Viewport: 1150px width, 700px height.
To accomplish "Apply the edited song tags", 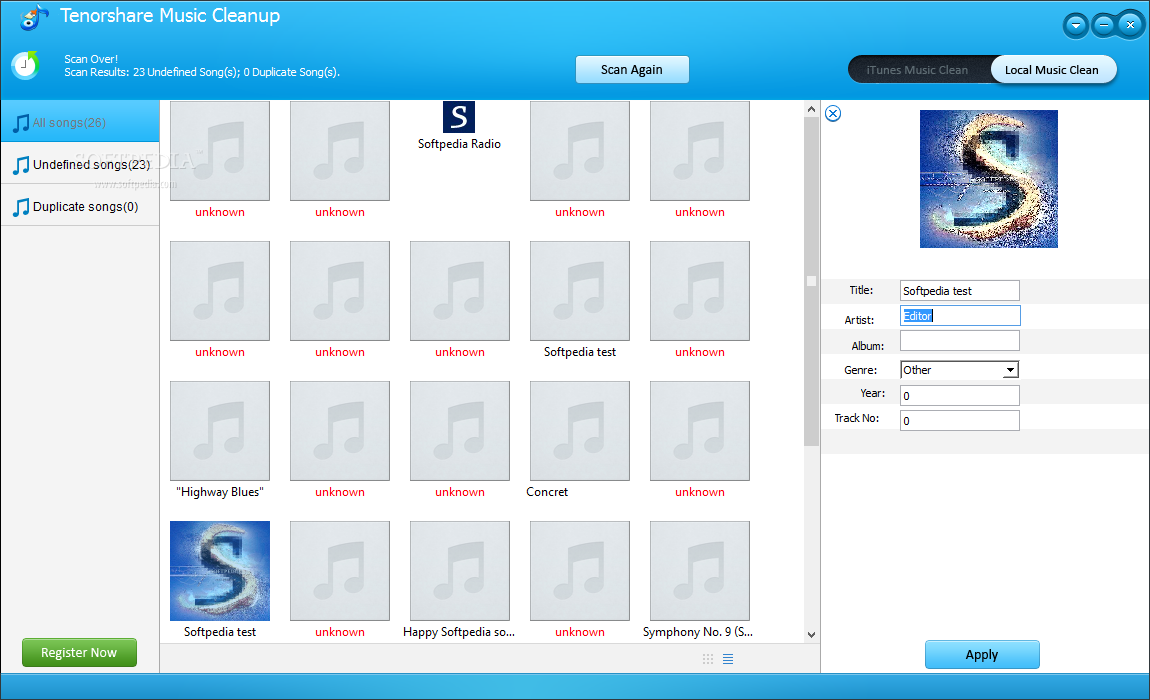I will point(982,655).
